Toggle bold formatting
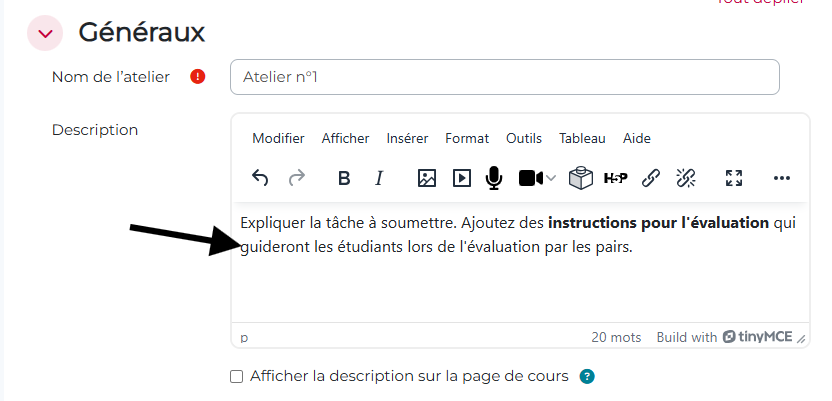832x401 pixels. (x=344, y=178)
